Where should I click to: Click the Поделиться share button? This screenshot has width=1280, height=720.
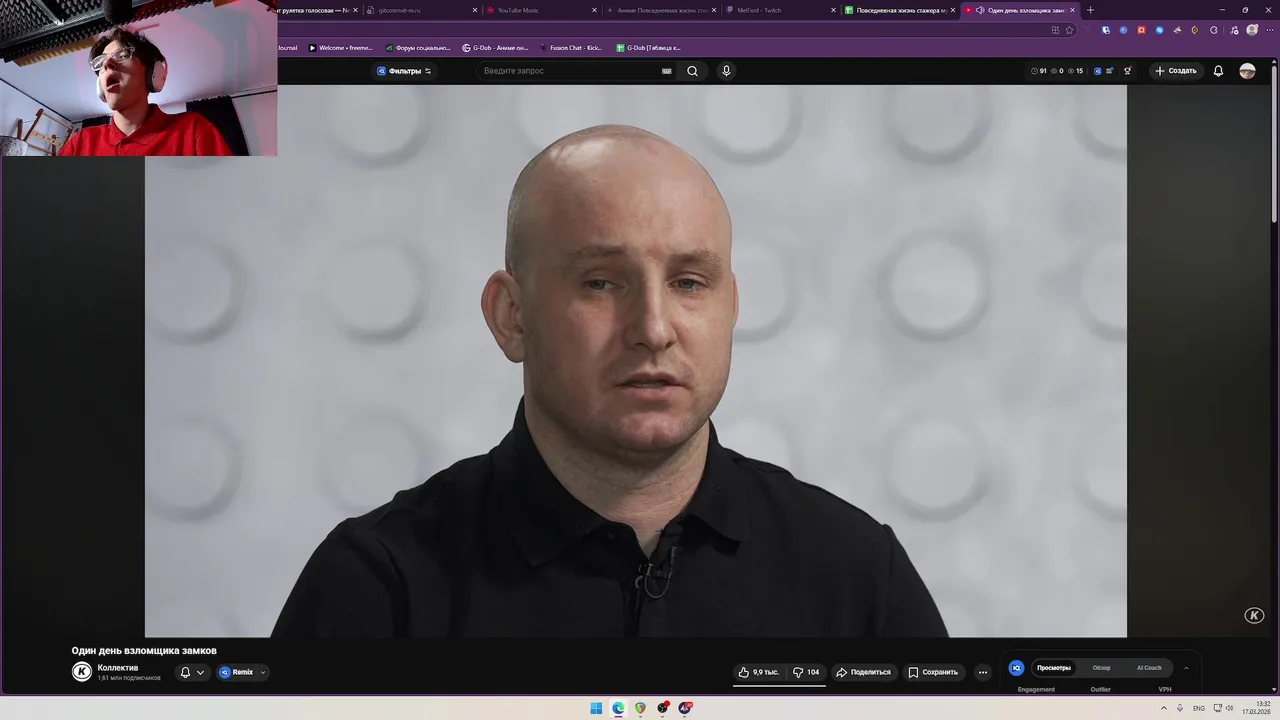(x=863, y=672)
